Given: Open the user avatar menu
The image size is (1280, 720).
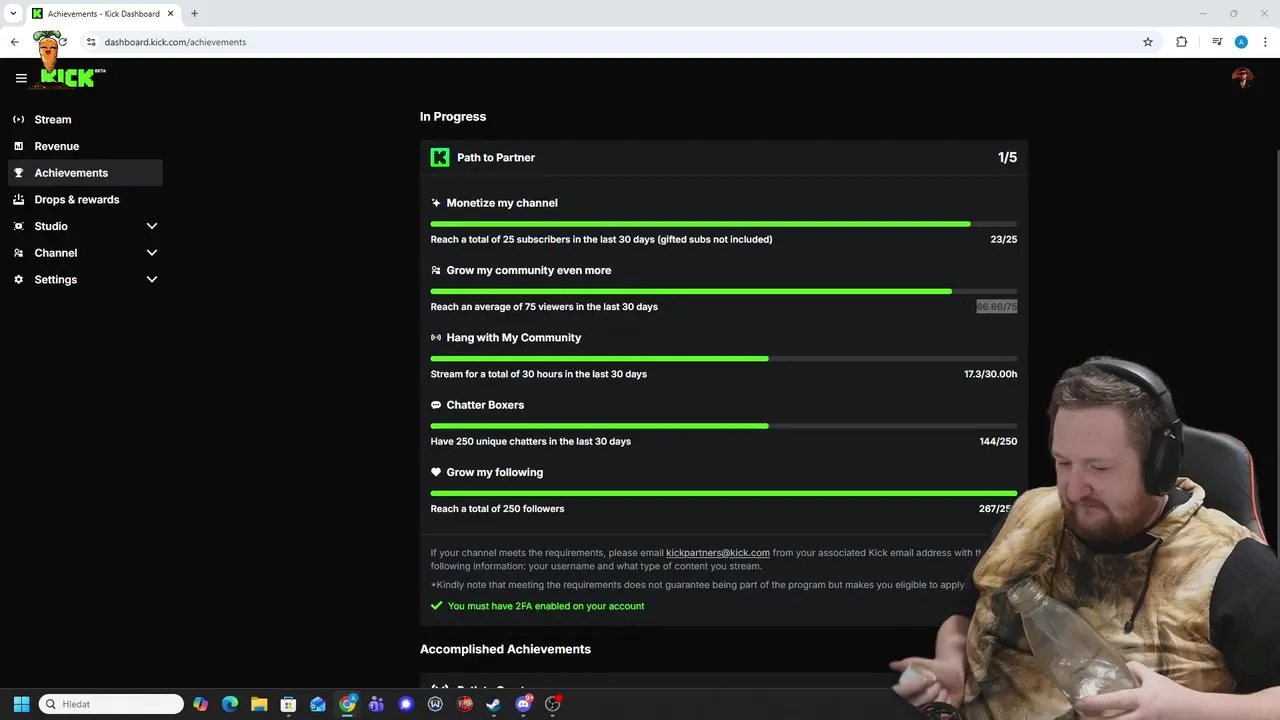Looking at the screenshot, I should pyautogui.click(x=1242, y=78).
